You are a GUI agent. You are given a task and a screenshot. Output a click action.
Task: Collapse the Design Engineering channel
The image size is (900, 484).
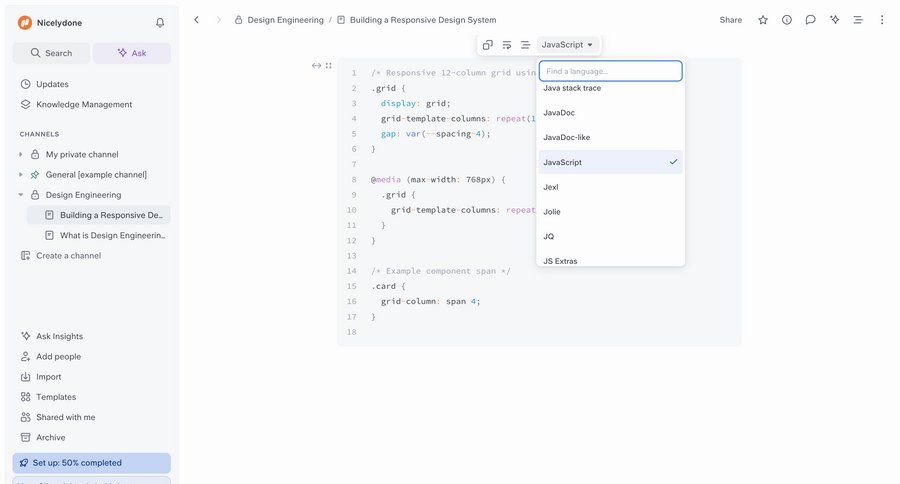pos(21,195)
